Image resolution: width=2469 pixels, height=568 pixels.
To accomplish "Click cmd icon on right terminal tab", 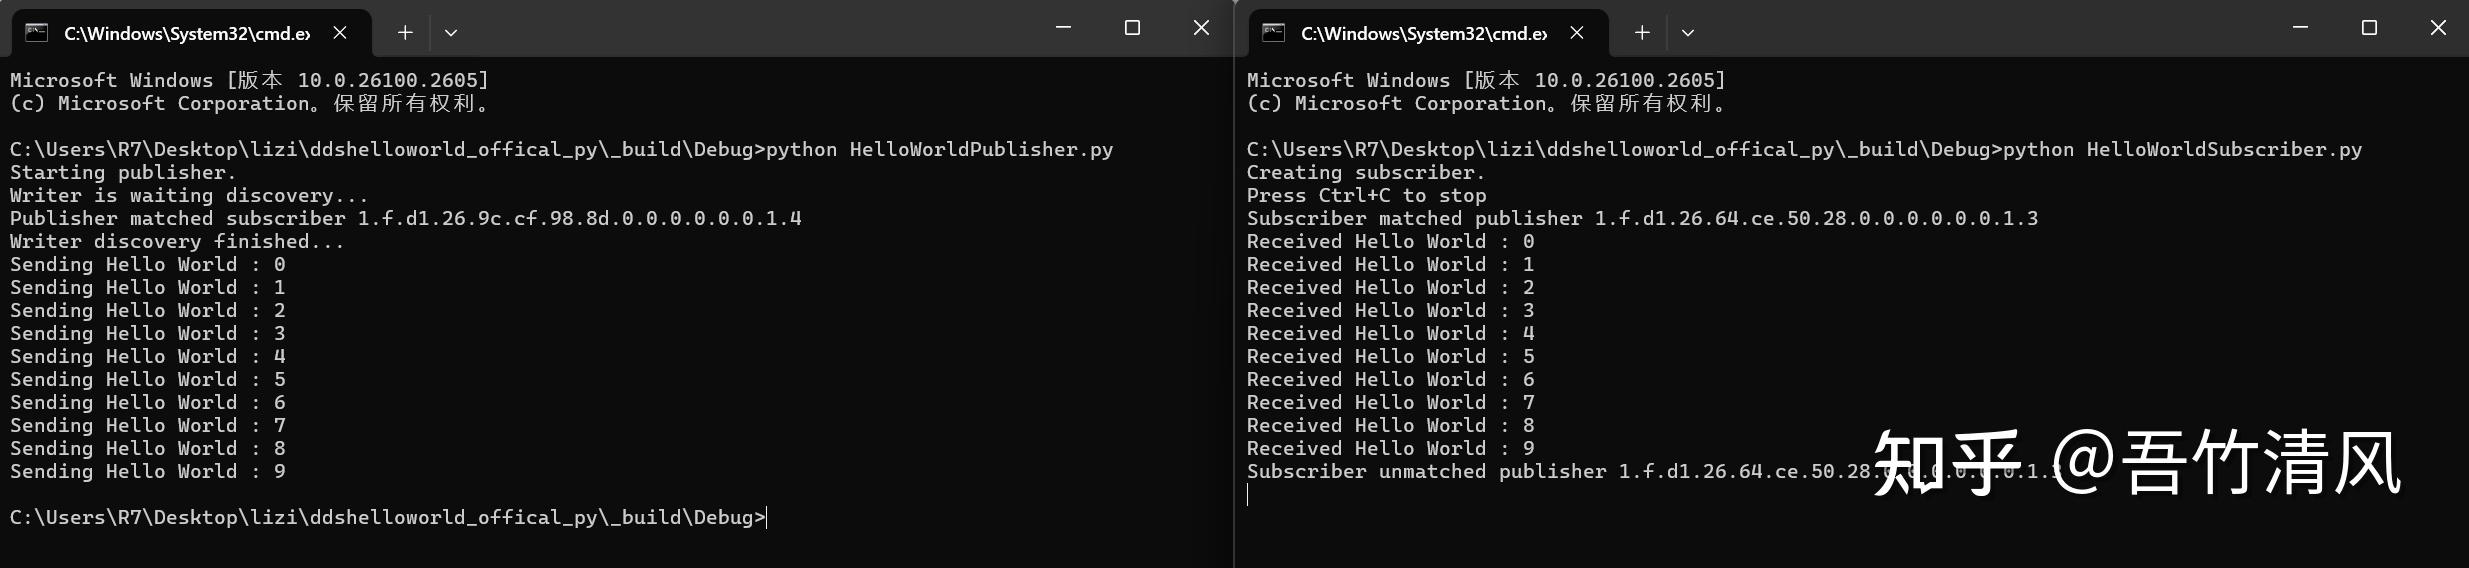I will point(1273,33).
